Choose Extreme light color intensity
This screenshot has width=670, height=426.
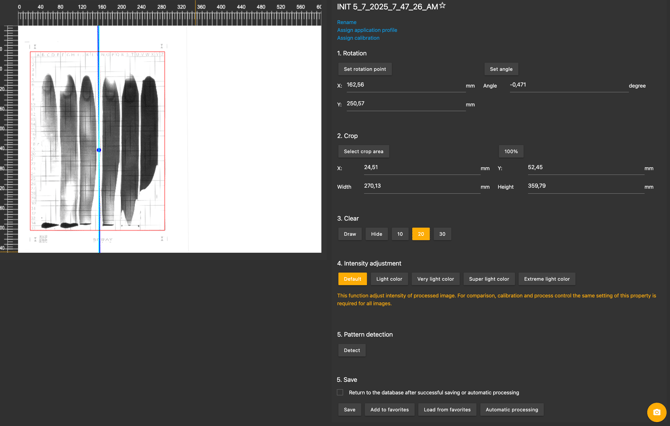(x=546, y=279)
